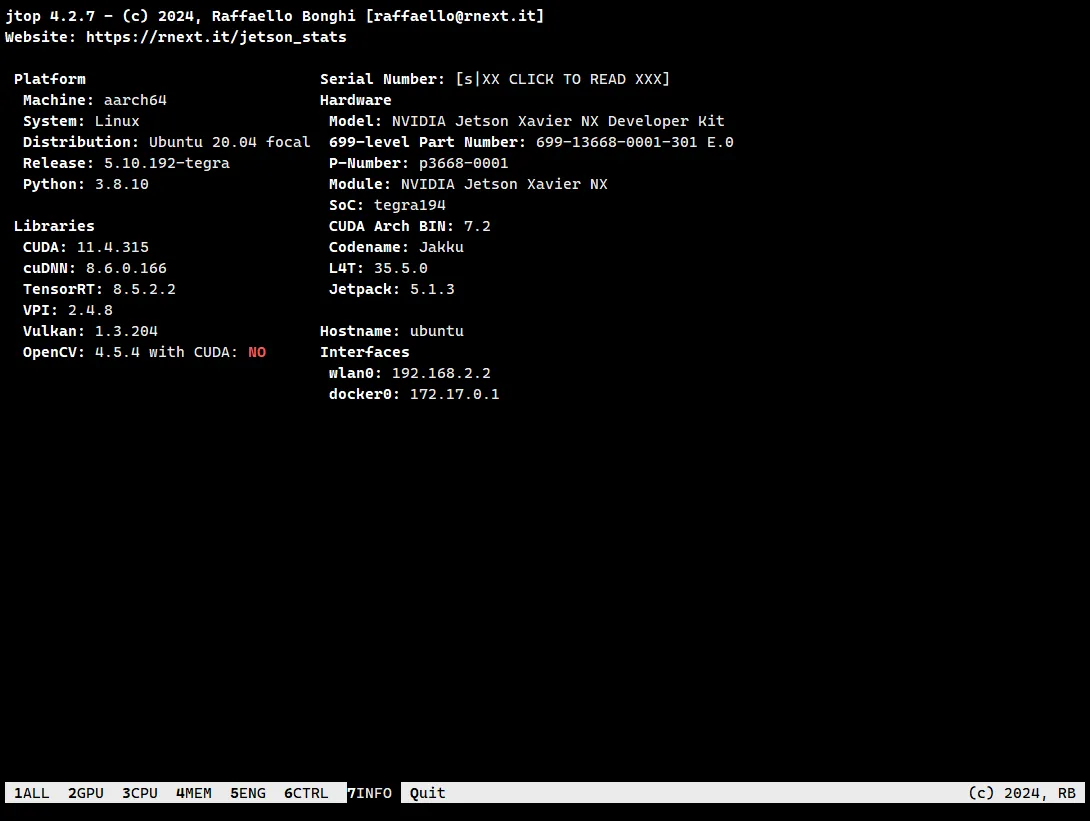Click the Hardware section heading
The width and height of the screenshot is (1090, 821).
click(356, 100)
